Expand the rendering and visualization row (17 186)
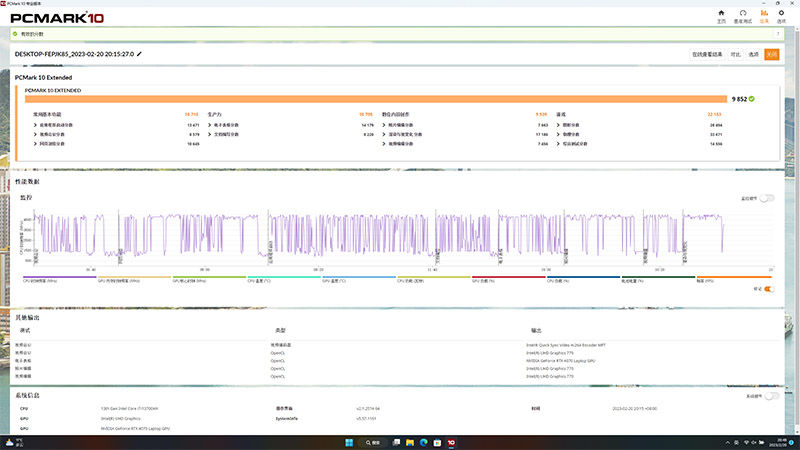 tap(465, 135)
